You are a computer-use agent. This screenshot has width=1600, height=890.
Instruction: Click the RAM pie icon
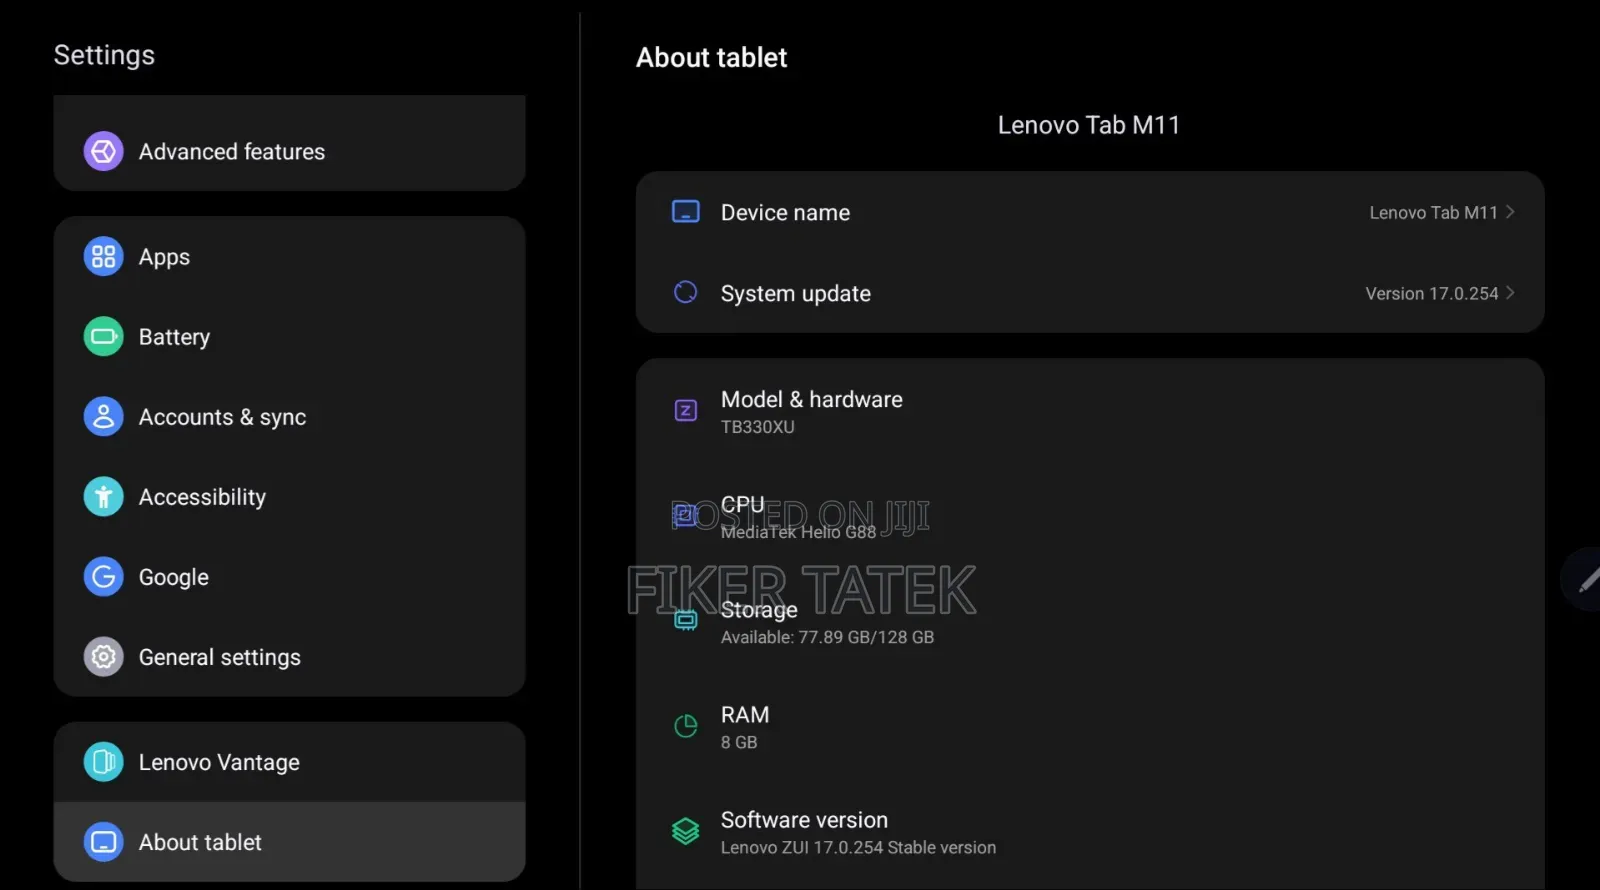(x=685, y=726)
